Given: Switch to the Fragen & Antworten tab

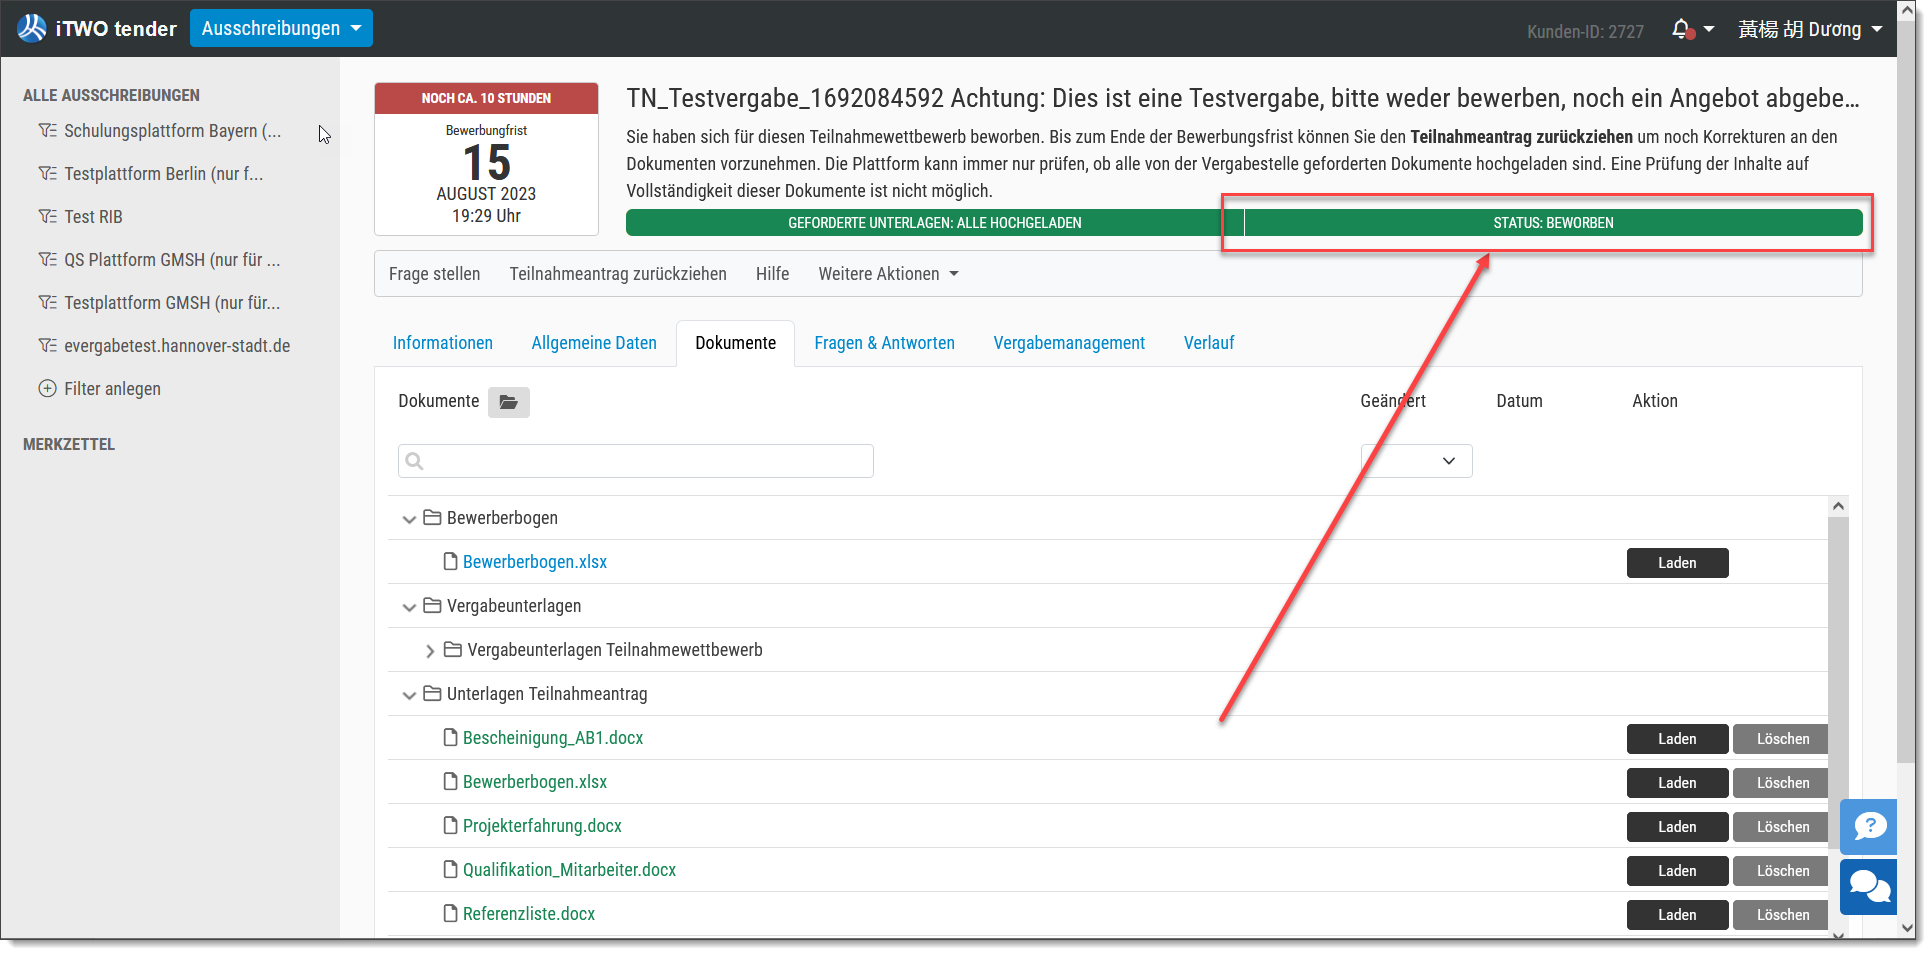Looking at the screenshot, I should click(884, 343).
